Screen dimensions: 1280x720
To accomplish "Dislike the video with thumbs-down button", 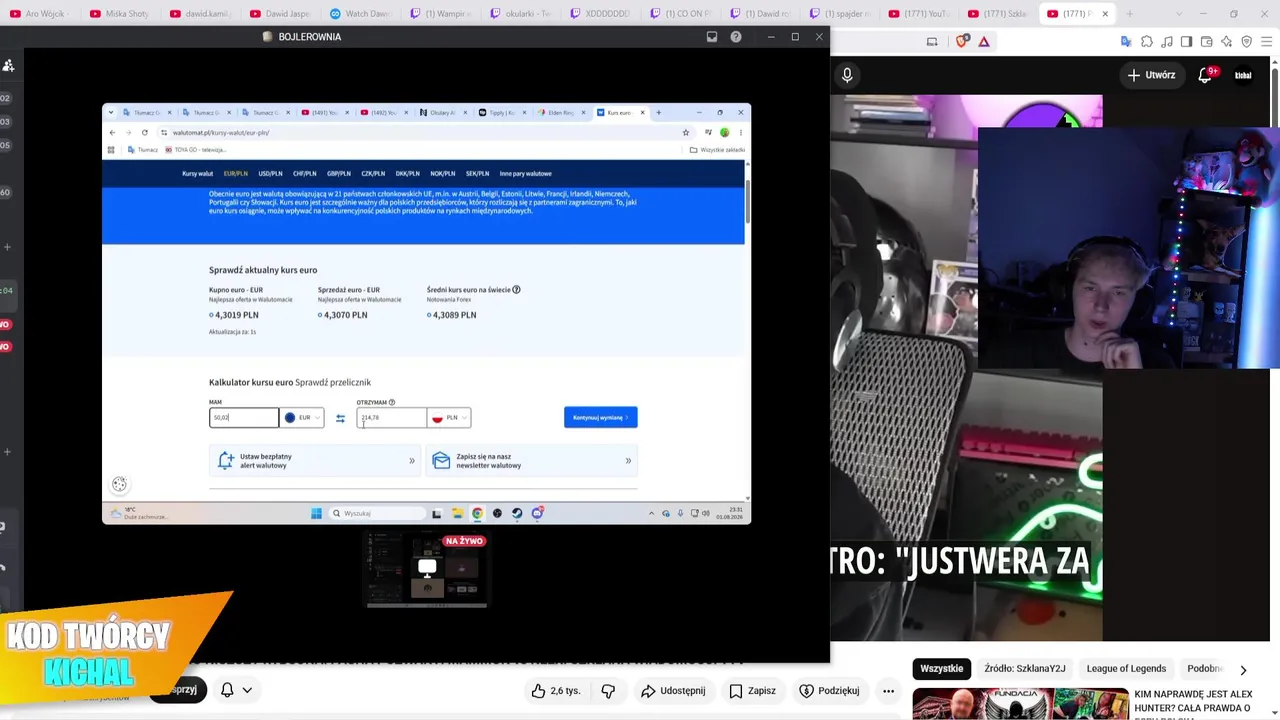I will tap(608, 690).
